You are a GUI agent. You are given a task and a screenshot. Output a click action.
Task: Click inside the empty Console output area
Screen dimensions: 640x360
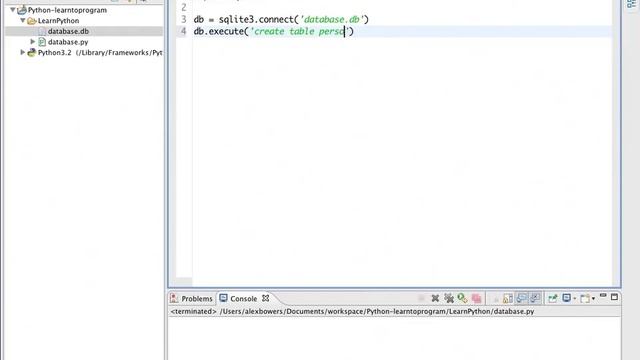394,339
